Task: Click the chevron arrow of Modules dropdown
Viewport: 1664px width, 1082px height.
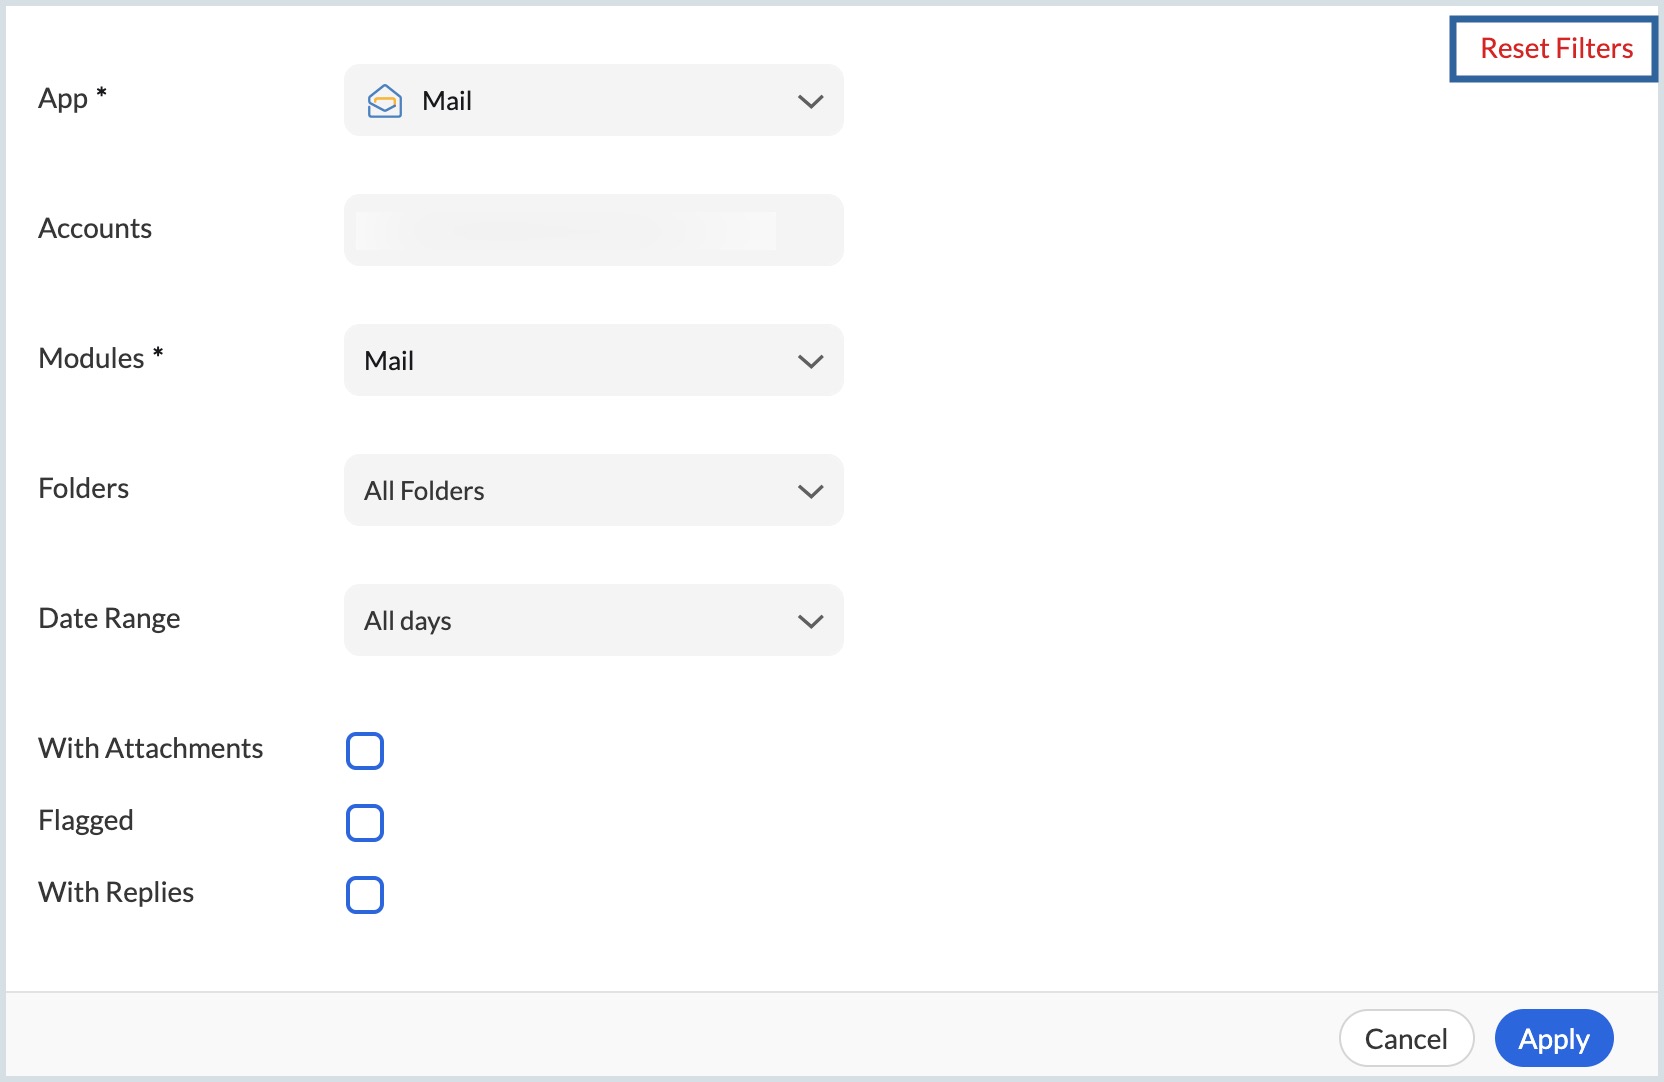Action: click(811, 361)
